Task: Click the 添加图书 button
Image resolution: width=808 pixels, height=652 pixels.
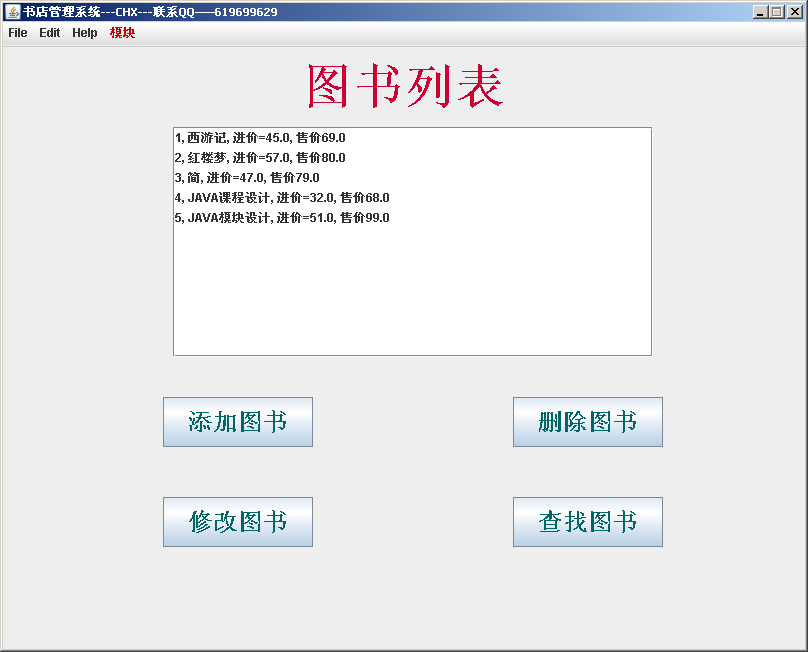Action: pos(238,422)
